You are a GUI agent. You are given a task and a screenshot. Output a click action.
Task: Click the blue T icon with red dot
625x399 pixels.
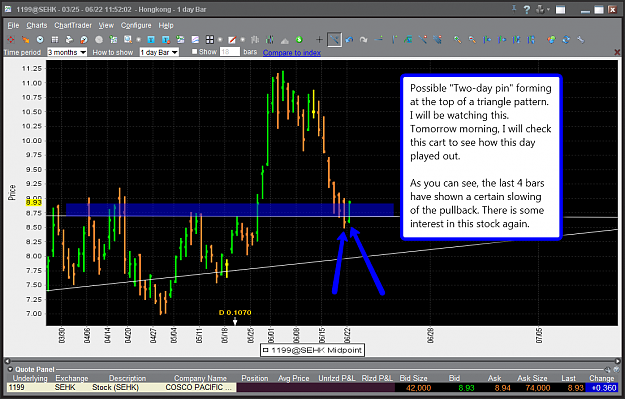pyautogui.click(x=166, y=39)
